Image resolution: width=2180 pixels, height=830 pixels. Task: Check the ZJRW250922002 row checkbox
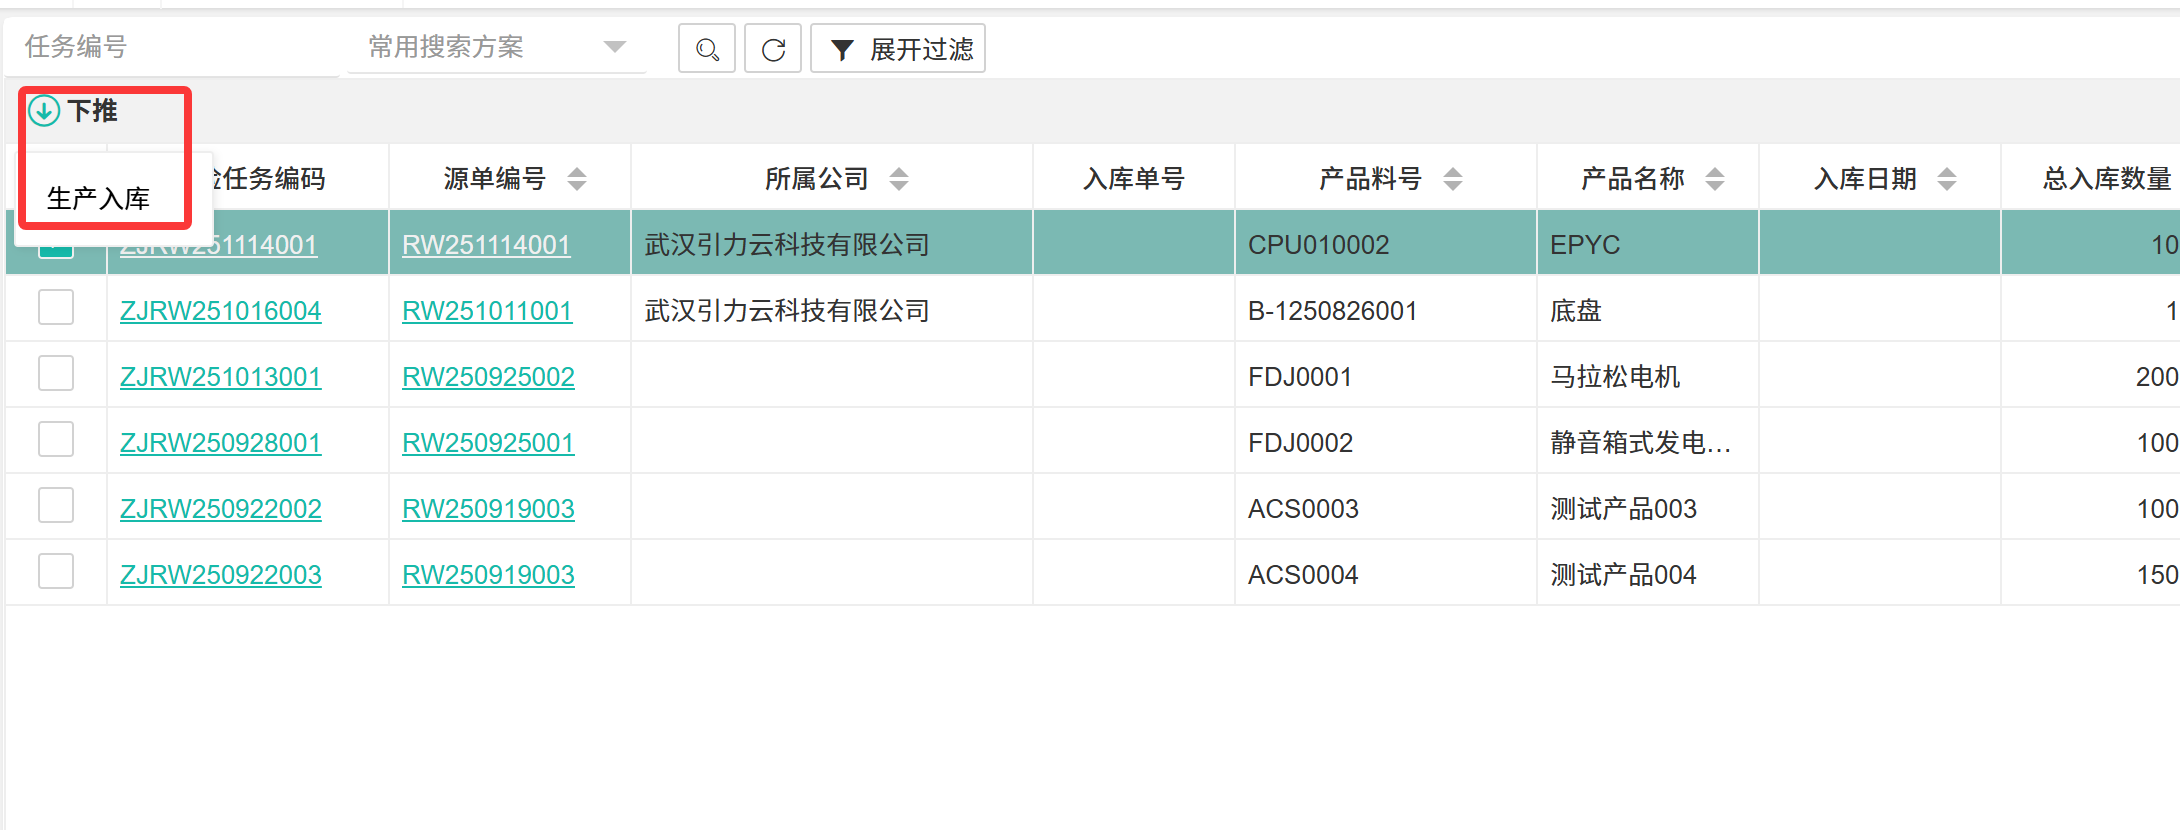[x=56, y=506]
